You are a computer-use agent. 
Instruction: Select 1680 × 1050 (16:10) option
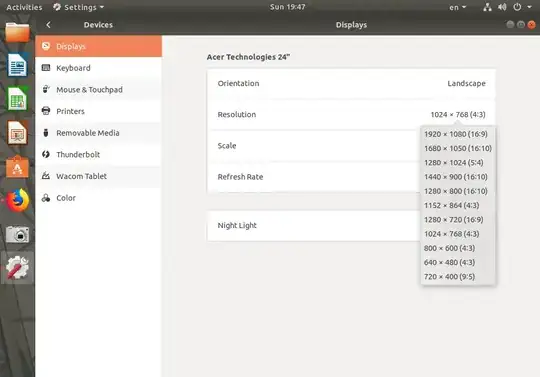[458, 148]
